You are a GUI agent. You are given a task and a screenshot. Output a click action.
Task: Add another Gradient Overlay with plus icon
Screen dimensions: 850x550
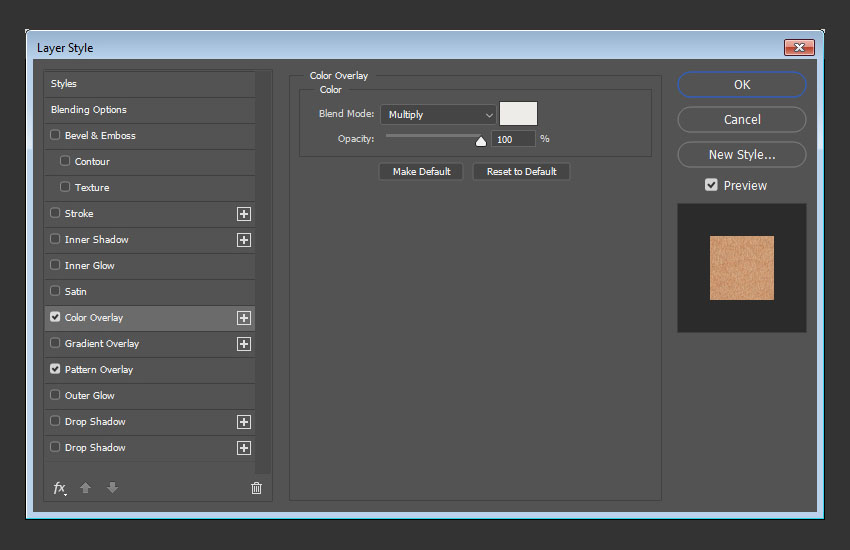coord(244,344)
